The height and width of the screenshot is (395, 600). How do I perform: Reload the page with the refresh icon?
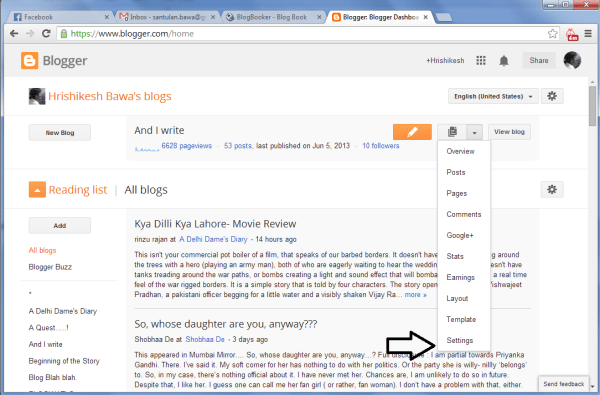coord(46,34)
